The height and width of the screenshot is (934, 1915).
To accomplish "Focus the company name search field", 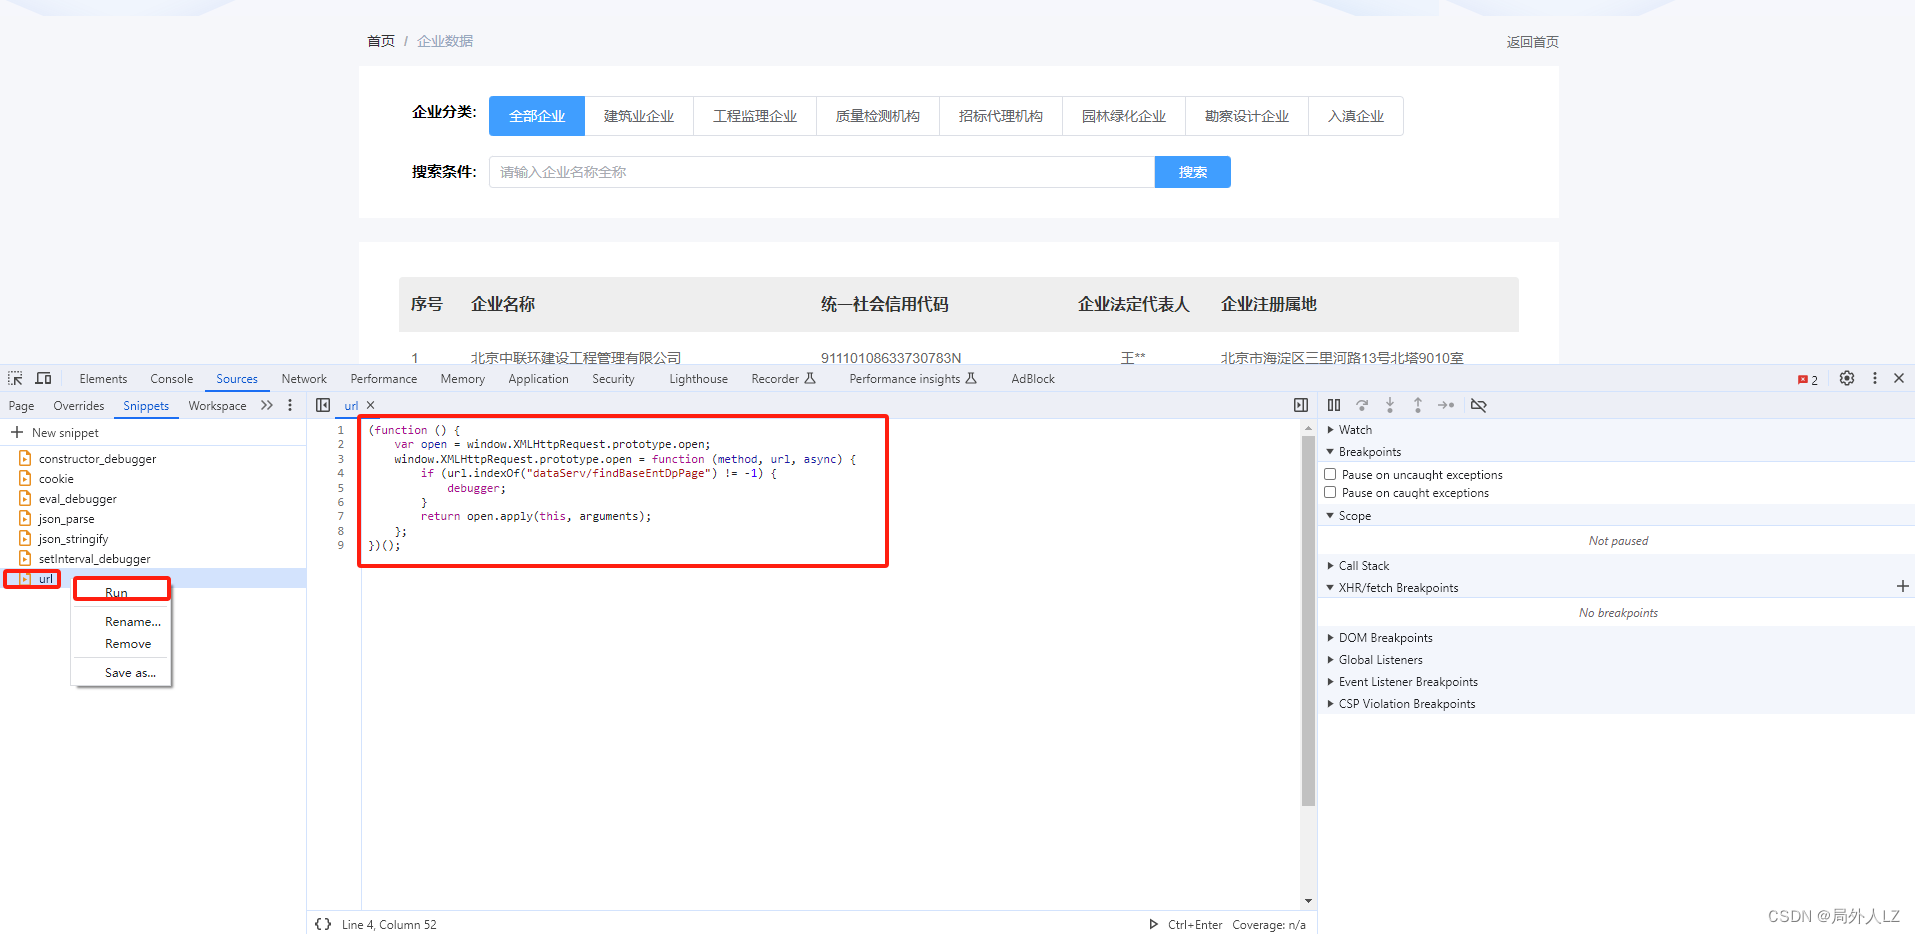I will click(x=822, y=172).
